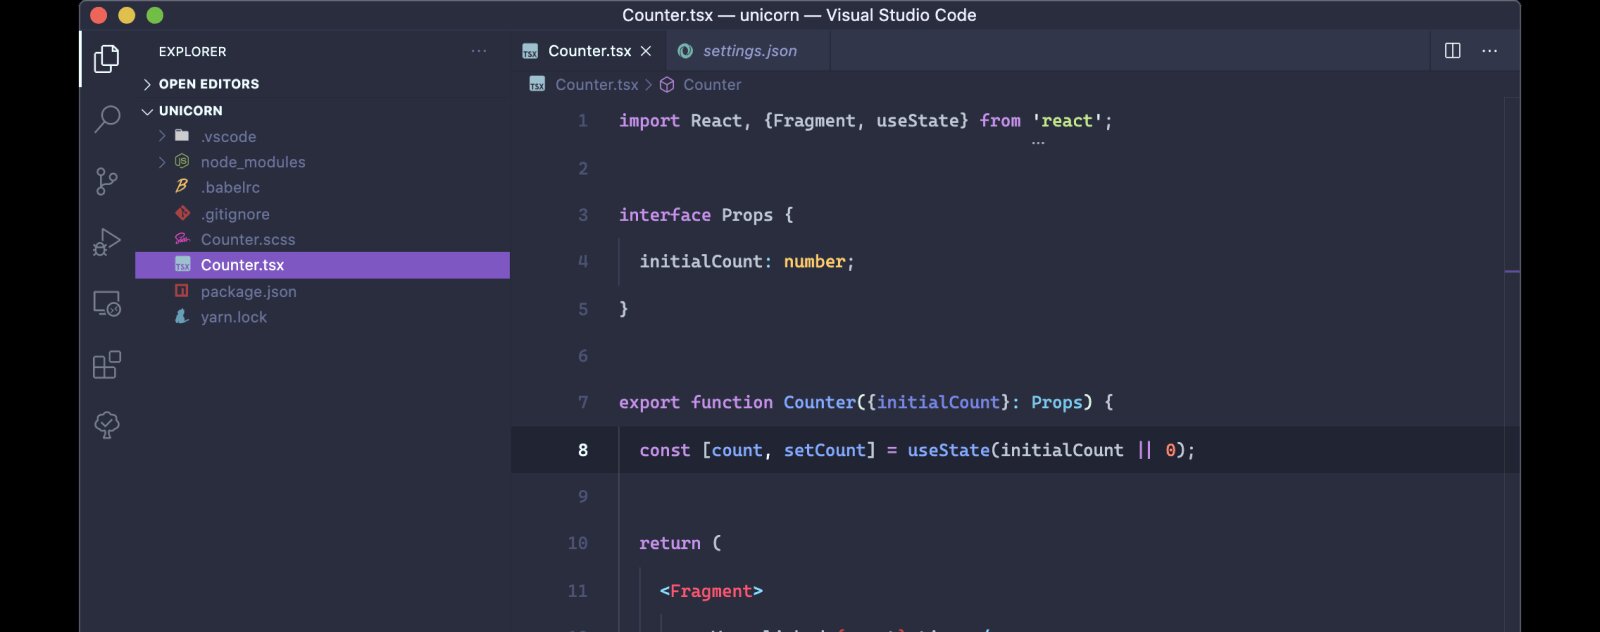Expand the OPEN EDITORS section
Image resolution: width=1600 pixels, height=632 pixels.
coord(147,84)
